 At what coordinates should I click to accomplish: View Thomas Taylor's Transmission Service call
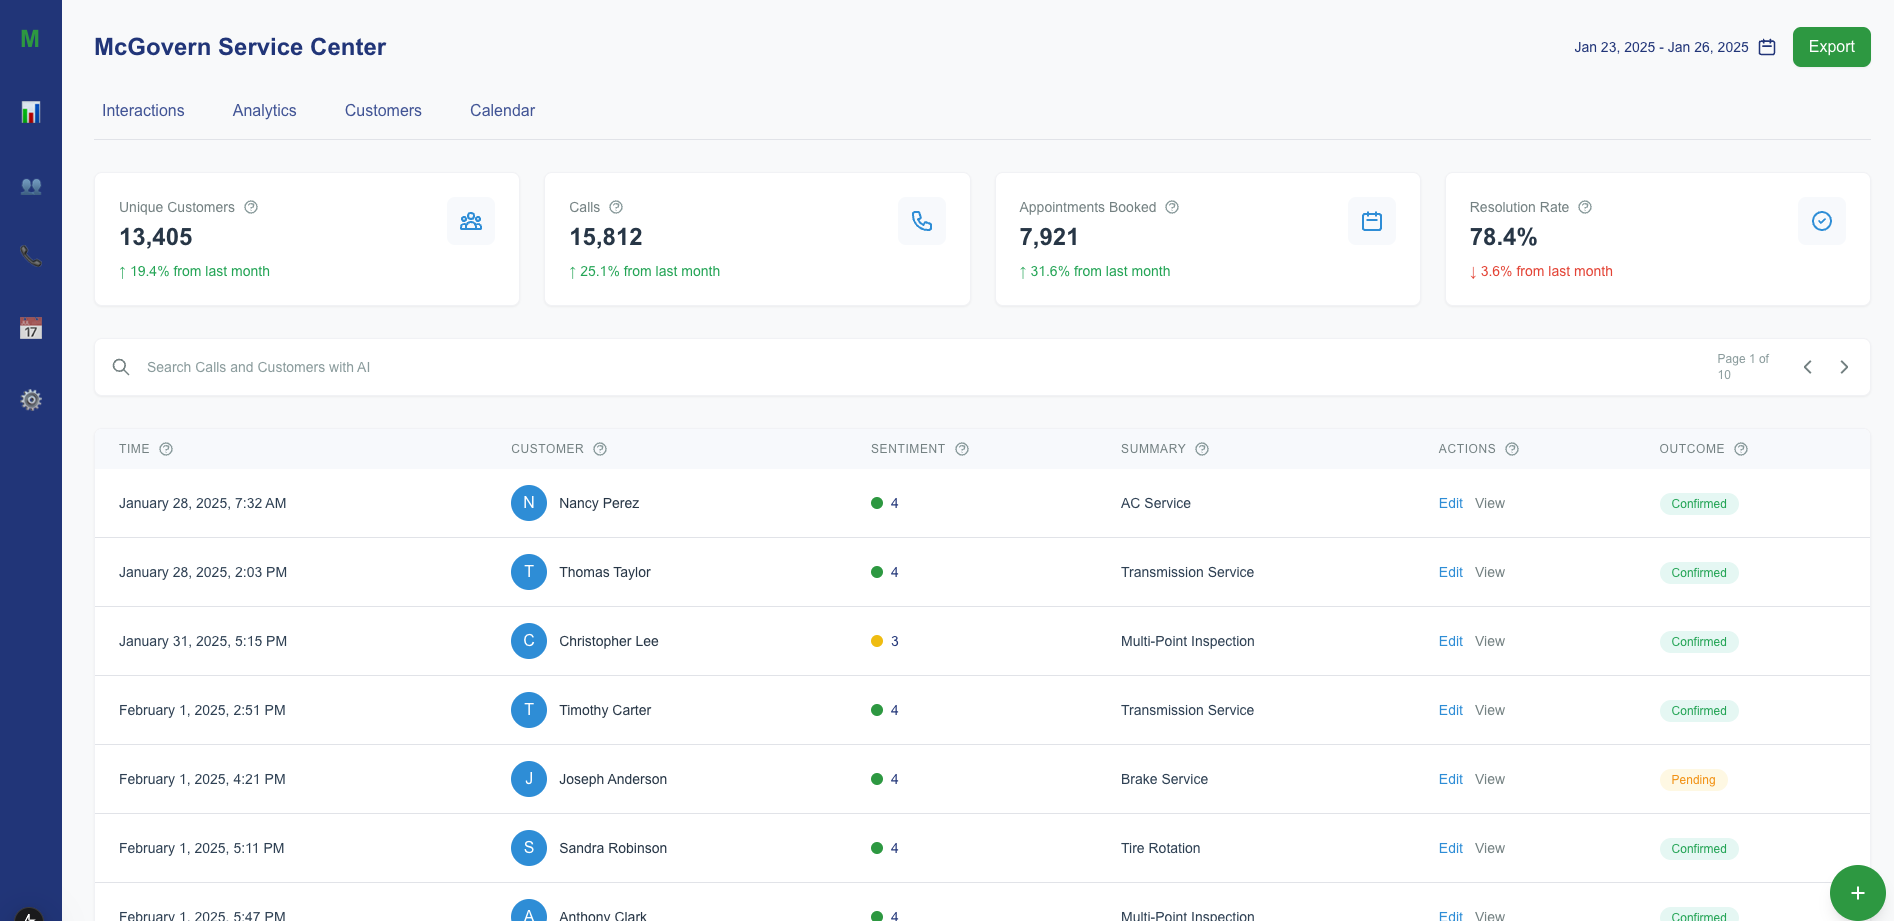pyautogui.click(x=1489, y=572)
